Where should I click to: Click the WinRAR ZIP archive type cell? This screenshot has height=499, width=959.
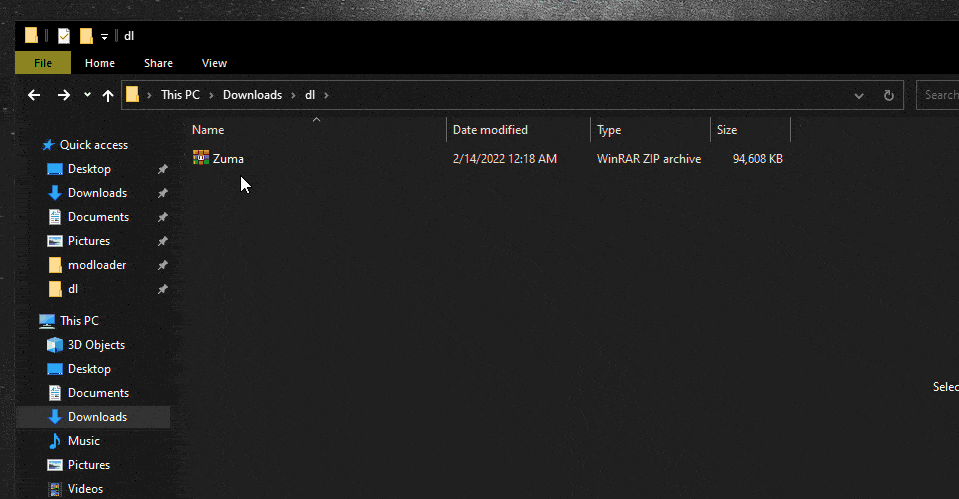[649, 158]
